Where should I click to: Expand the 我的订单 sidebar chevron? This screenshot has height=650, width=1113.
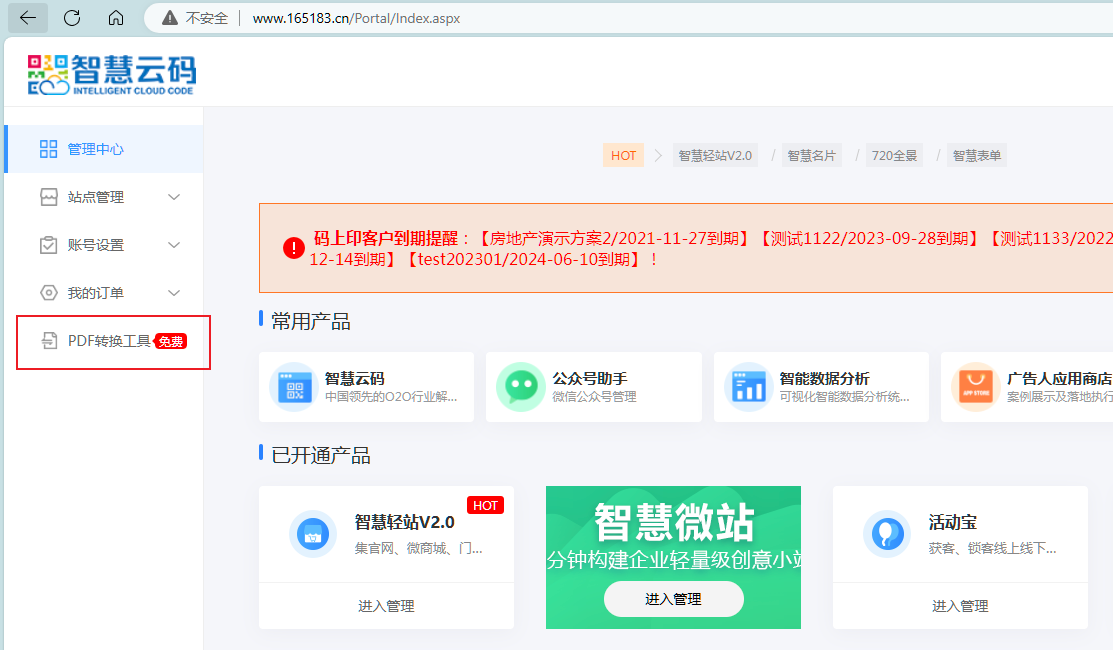point(174,293)
